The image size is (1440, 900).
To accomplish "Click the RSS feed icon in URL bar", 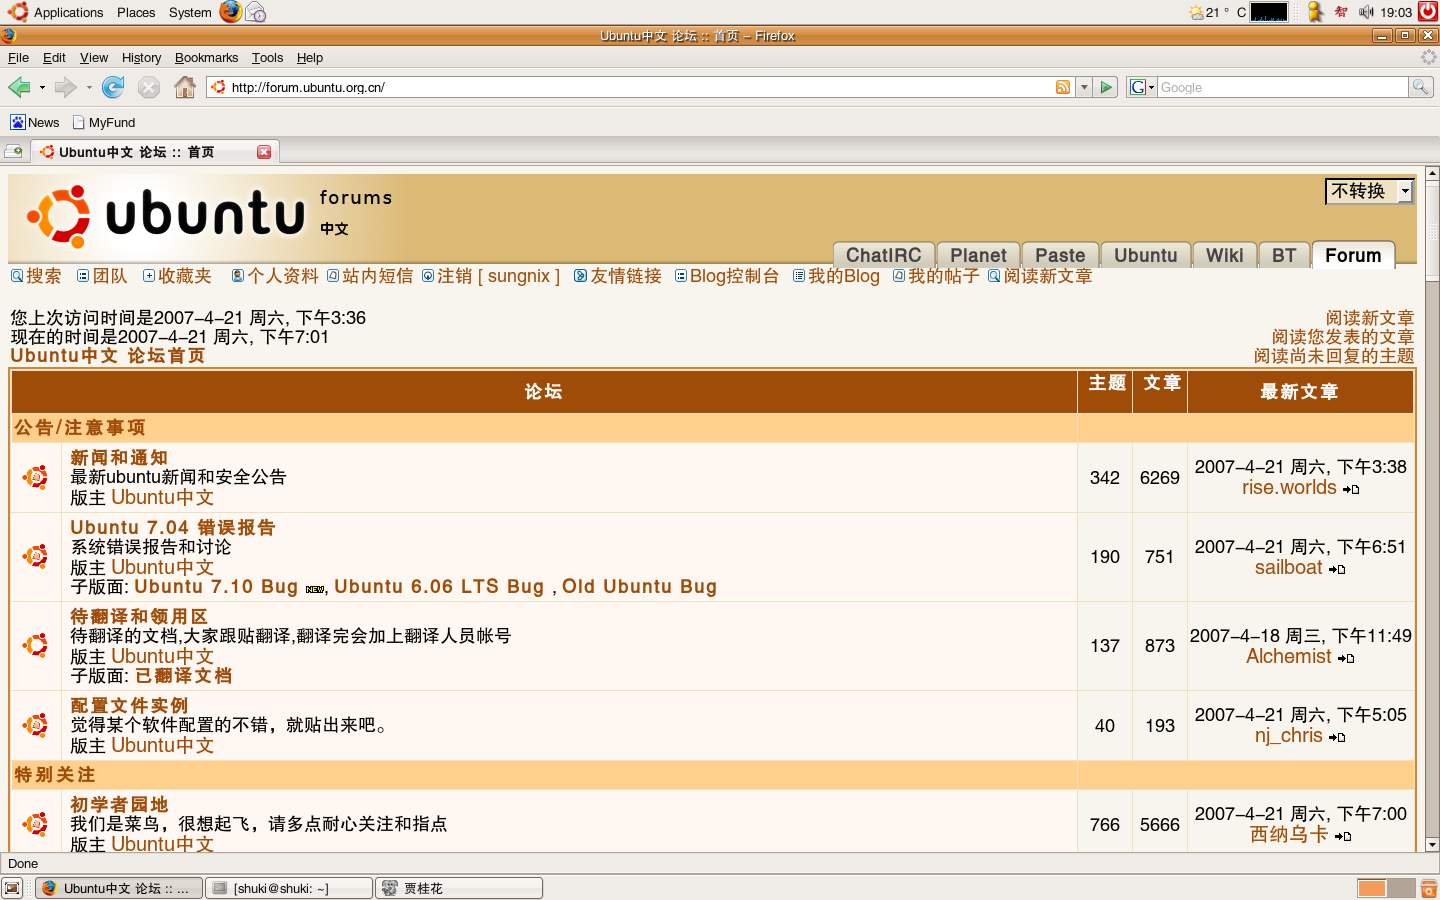I will [x=1063, y=87].
